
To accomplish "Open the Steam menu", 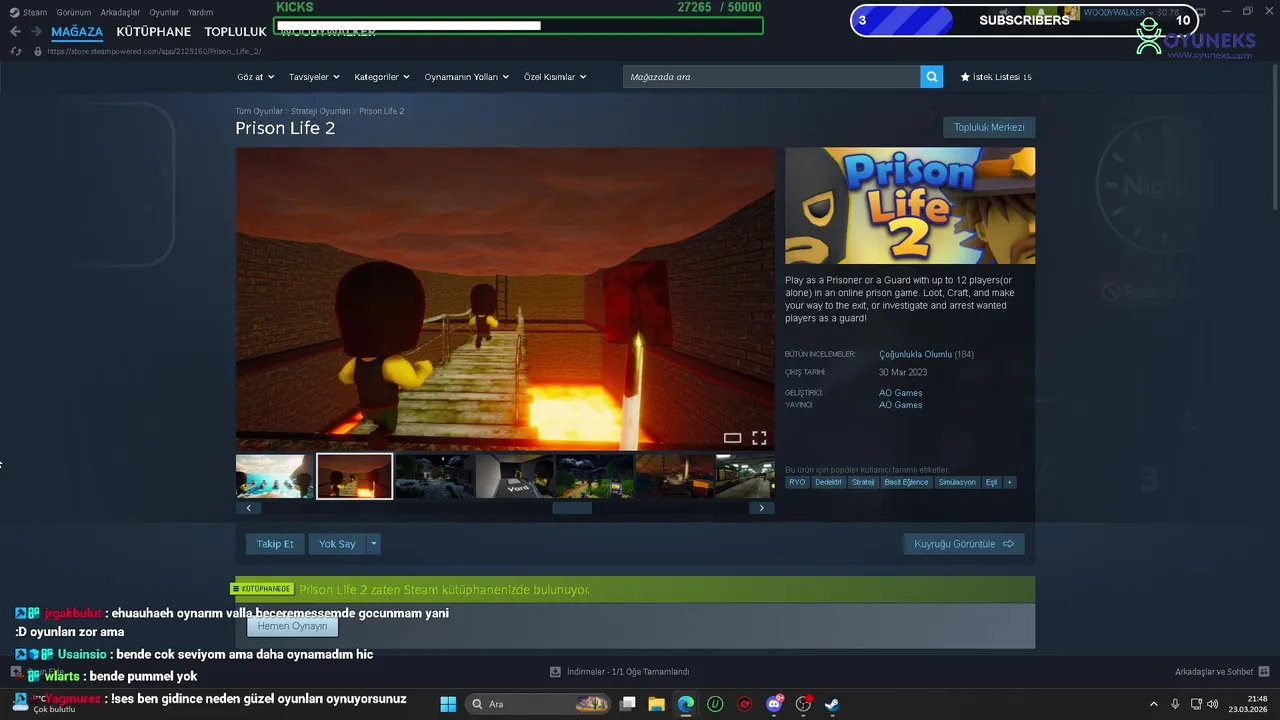I will pos(30,12).
